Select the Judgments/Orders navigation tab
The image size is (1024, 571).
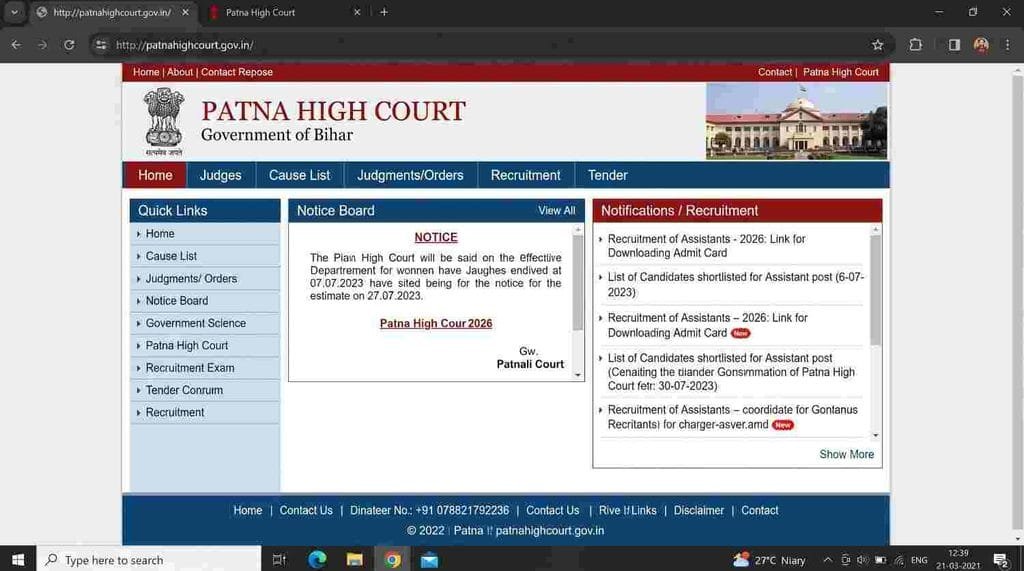coord(410,175)
